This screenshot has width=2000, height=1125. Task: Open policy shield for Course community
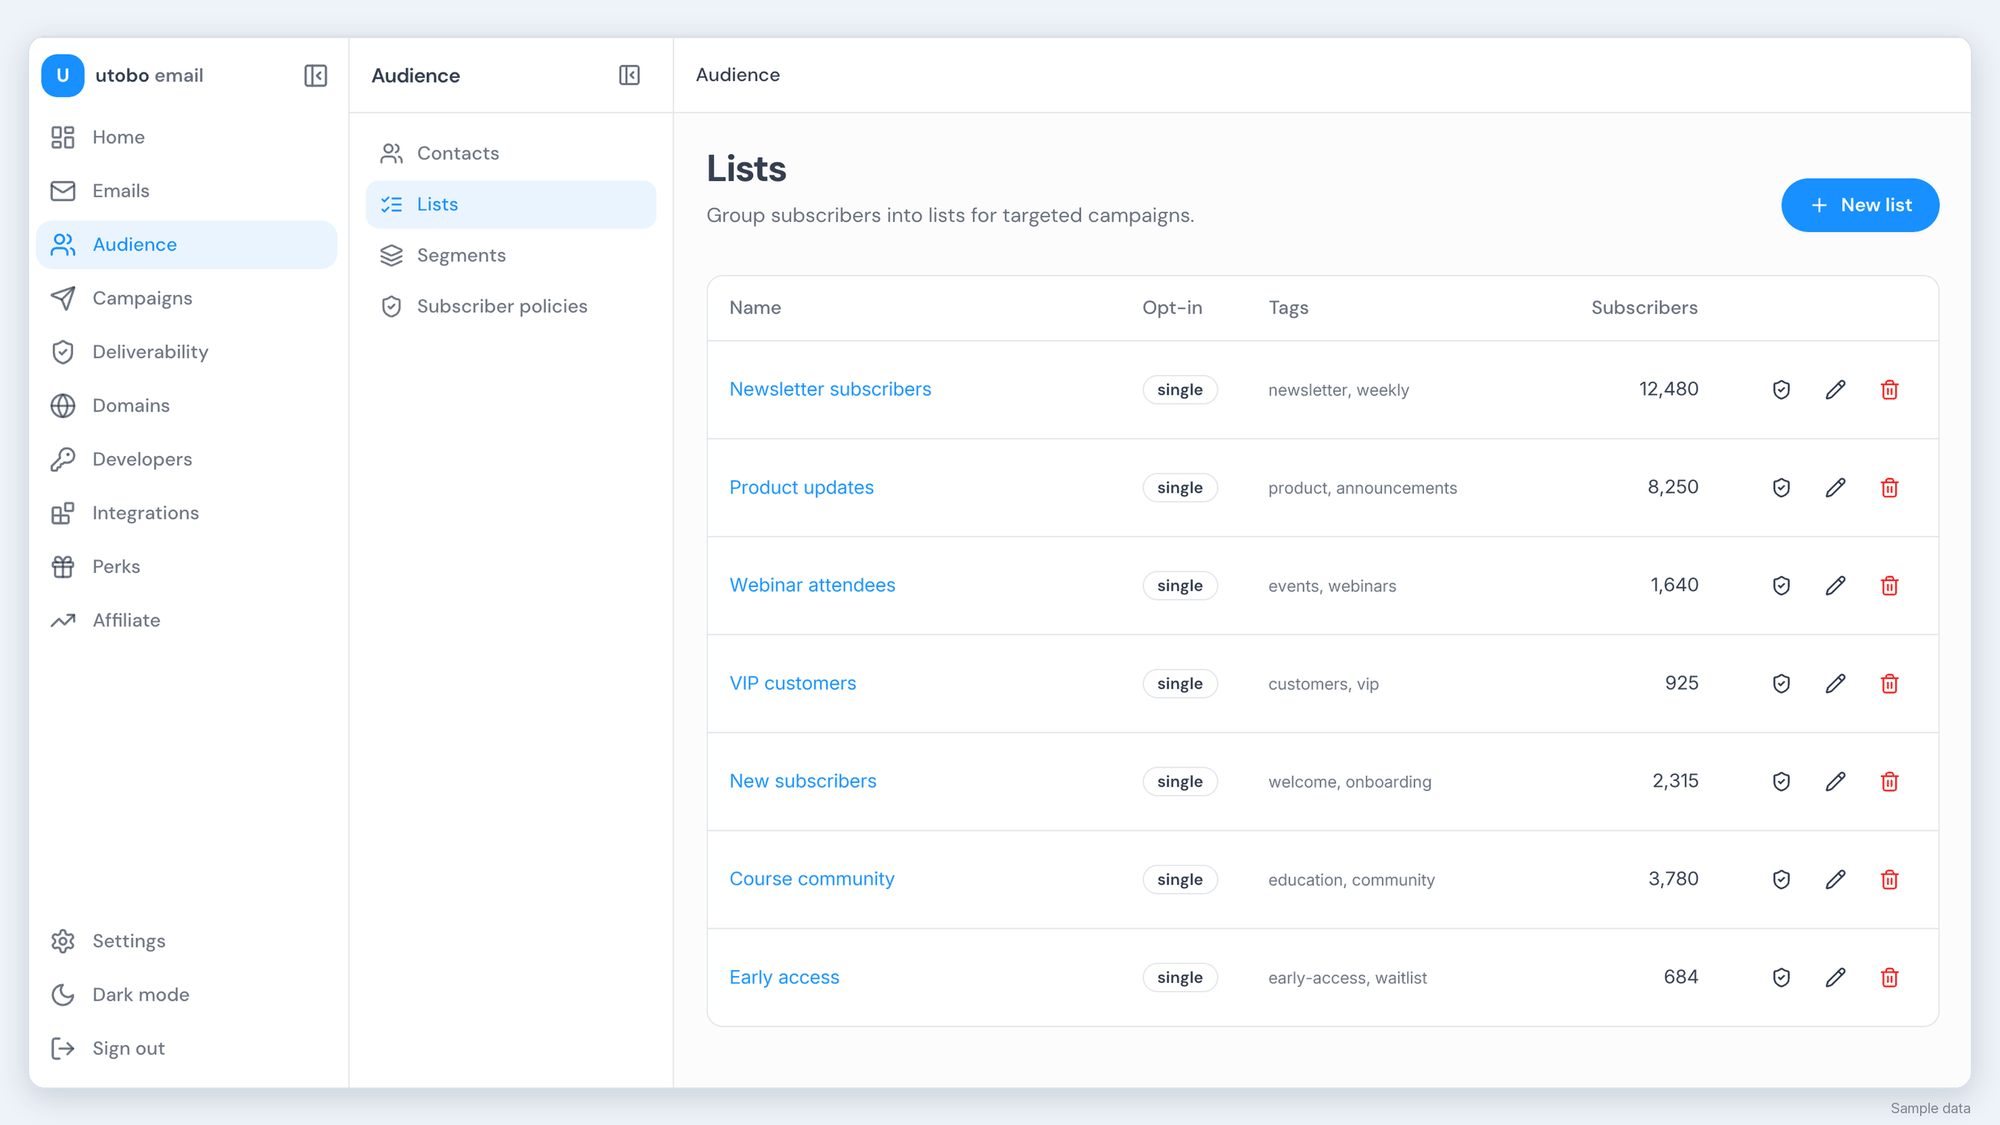1781,880
